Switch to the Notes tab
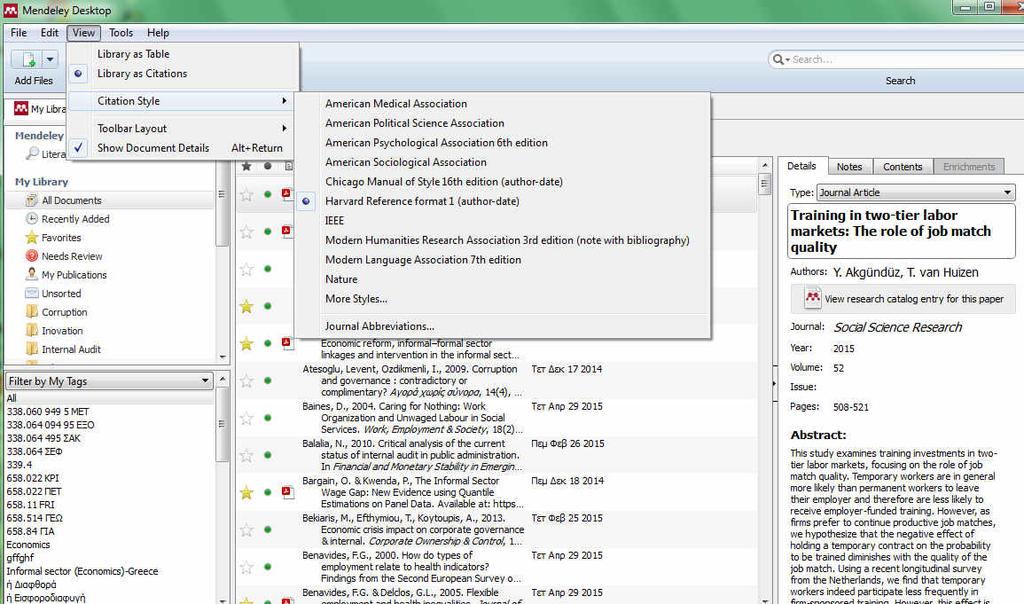This screenshot has width=1024, height=604. pyautogui.click(x=849, y=167)
